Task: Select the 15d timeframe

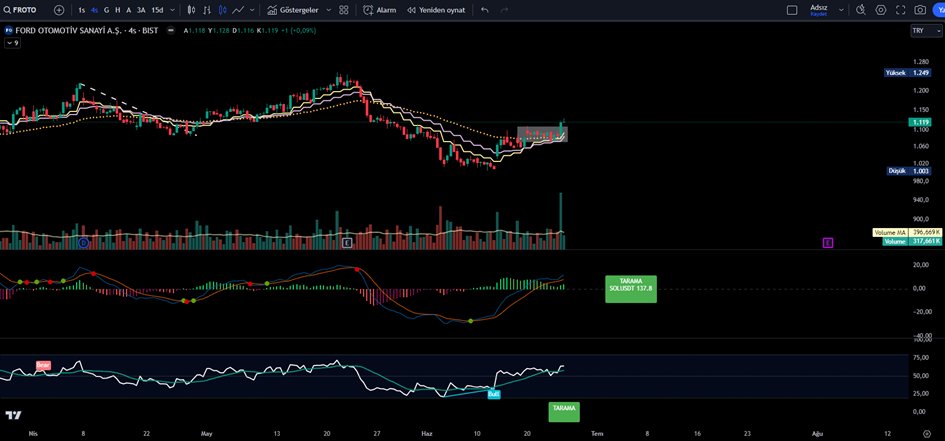Action: [157, 10]
